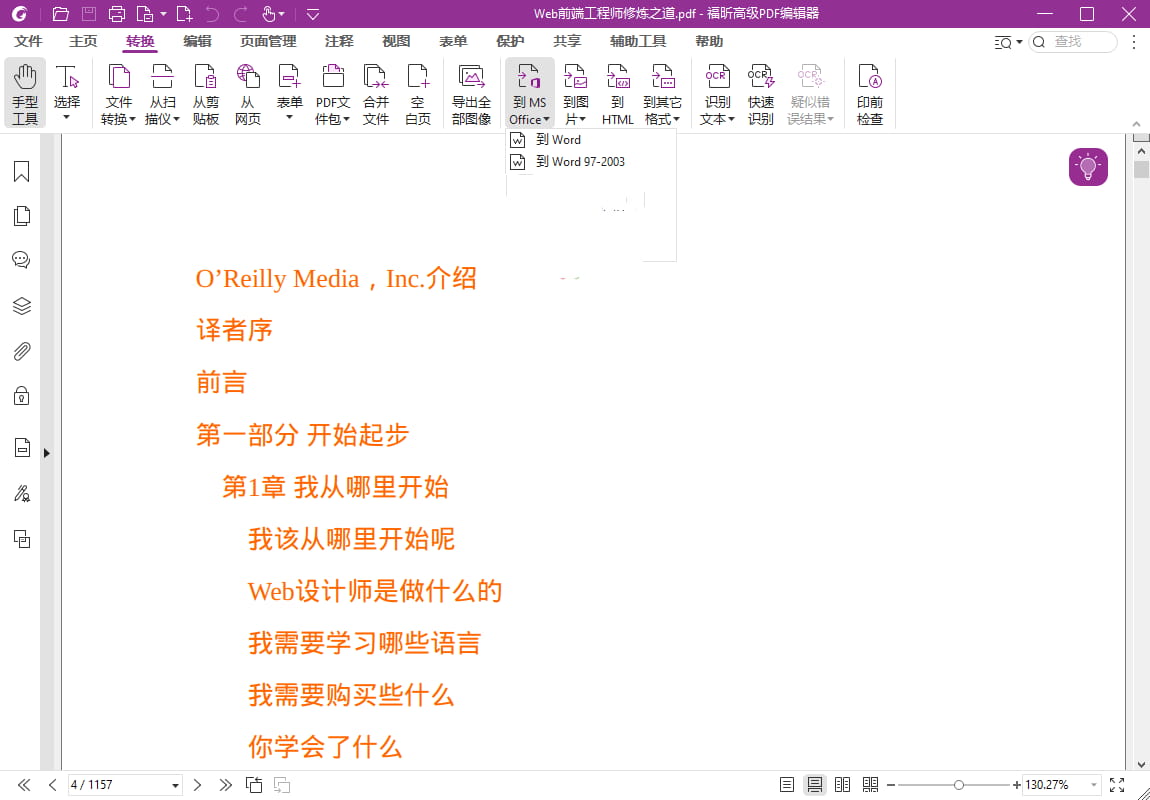Click Export All Images (导出全部图像)
The height and width of the screenshot is (800, 1150).
coord(471,93)
